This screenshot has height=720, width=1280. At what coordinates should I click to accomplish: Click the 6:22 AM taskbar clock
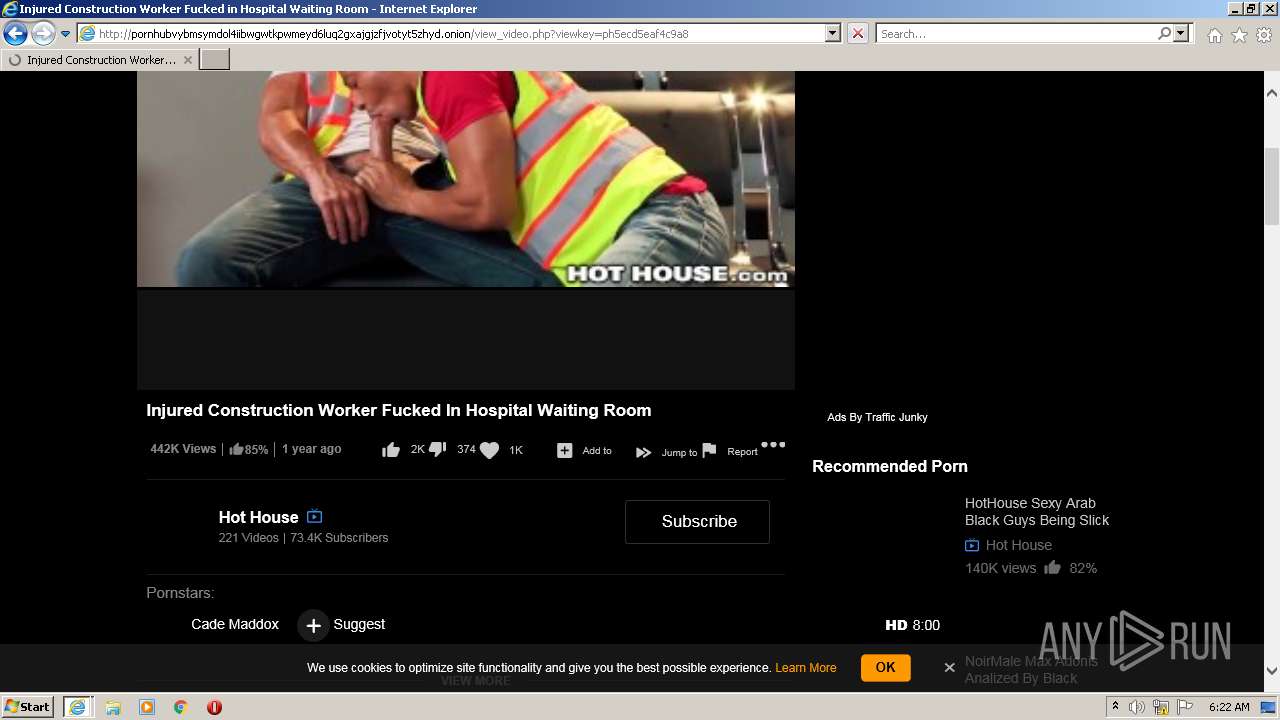[1229, 707]
